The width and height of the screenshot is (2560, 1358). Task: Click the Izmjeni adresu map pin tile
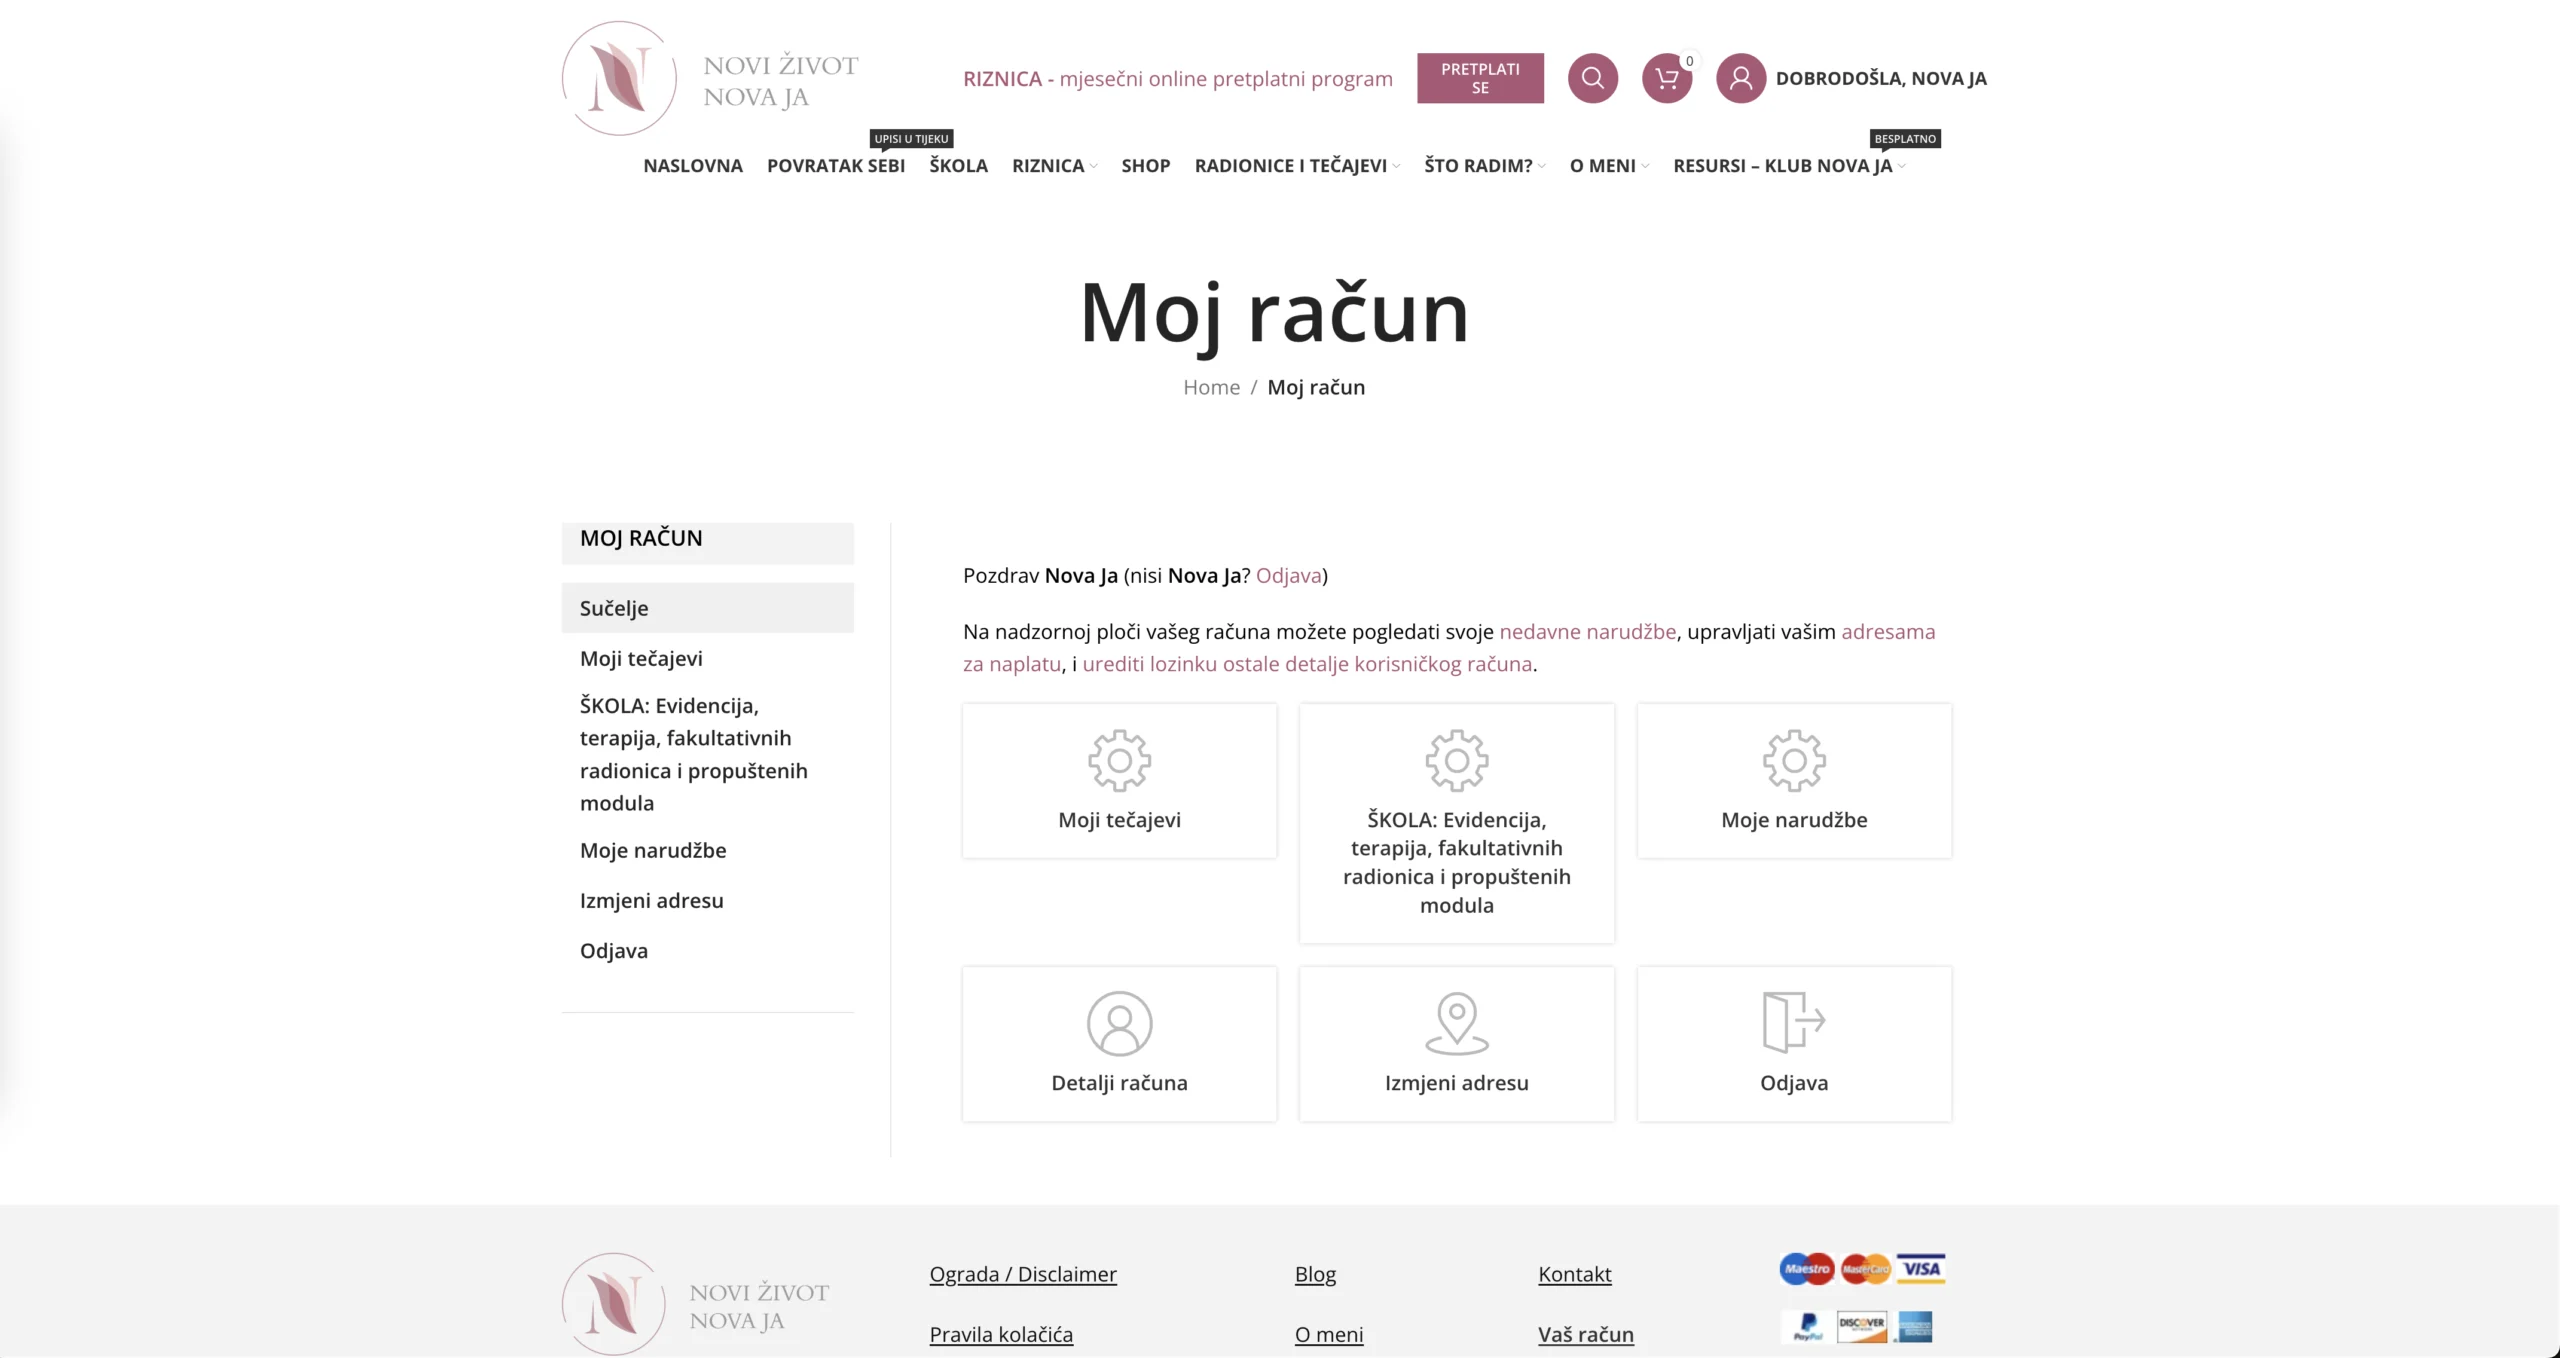click(1456, 1043)
